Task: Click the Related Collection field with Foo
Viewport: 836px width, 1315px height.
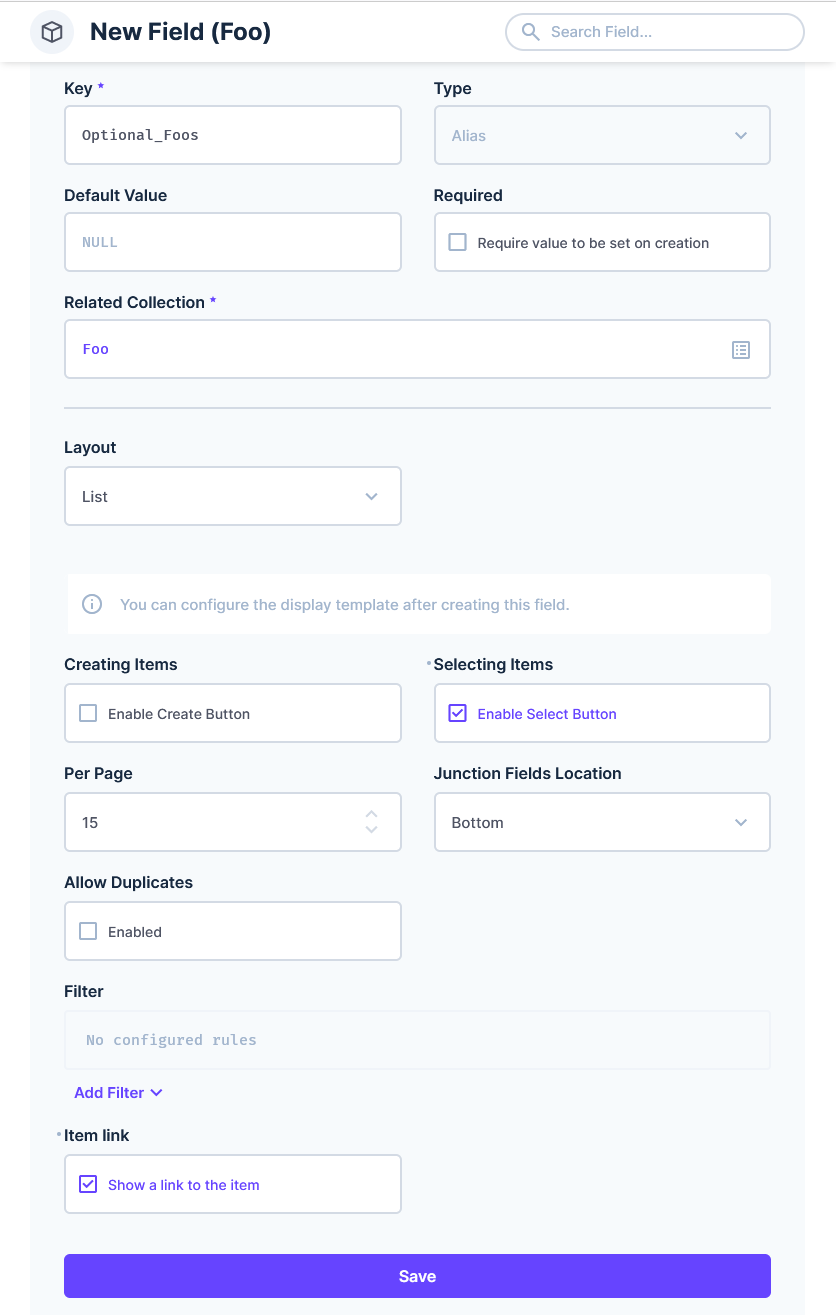Action: coord(400,349)
